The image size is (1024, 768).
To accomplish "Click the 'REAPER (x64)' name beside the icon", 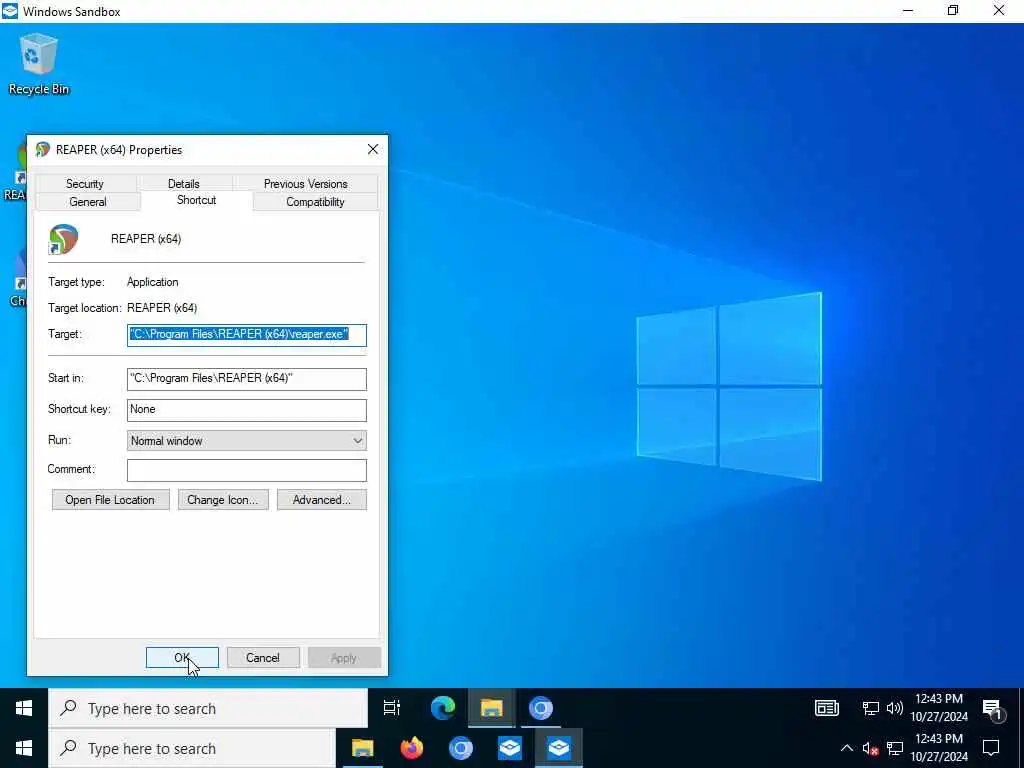I will coord(146,239).
